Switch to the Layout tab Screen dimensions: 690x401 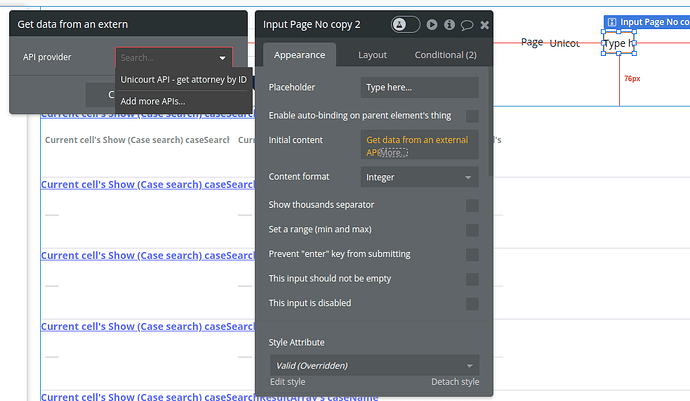pyautogui.click(x=372, y=55)
